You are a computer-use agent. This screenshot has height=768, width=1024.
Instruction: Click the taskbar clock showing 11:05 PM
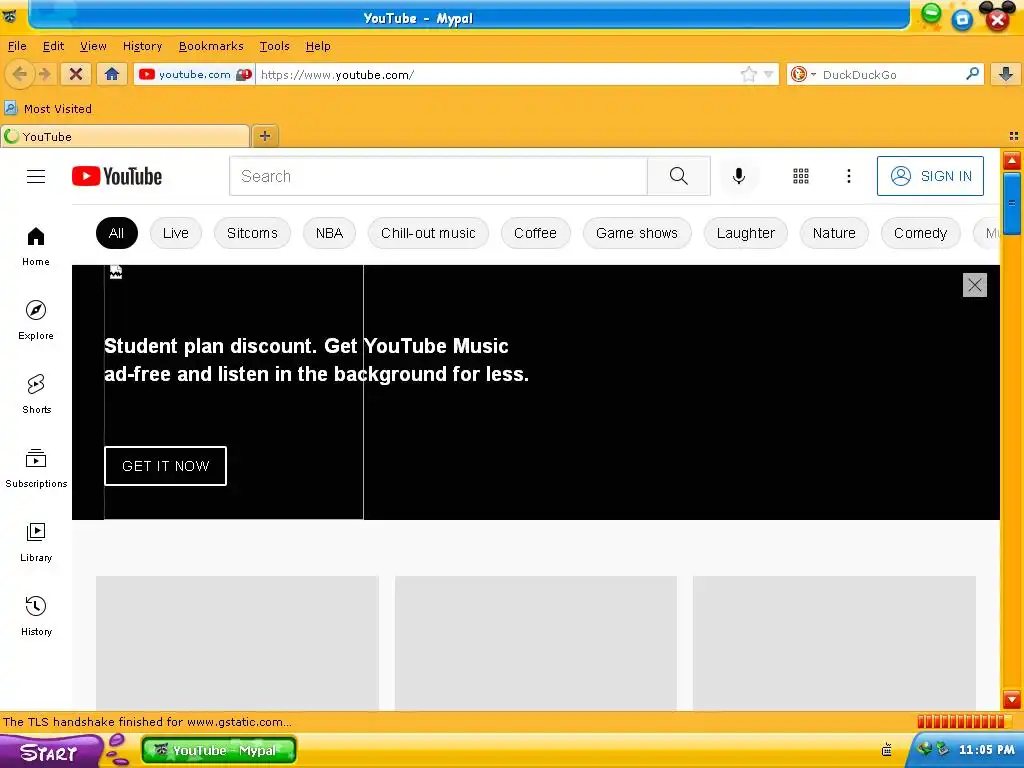tap(986, 749)
